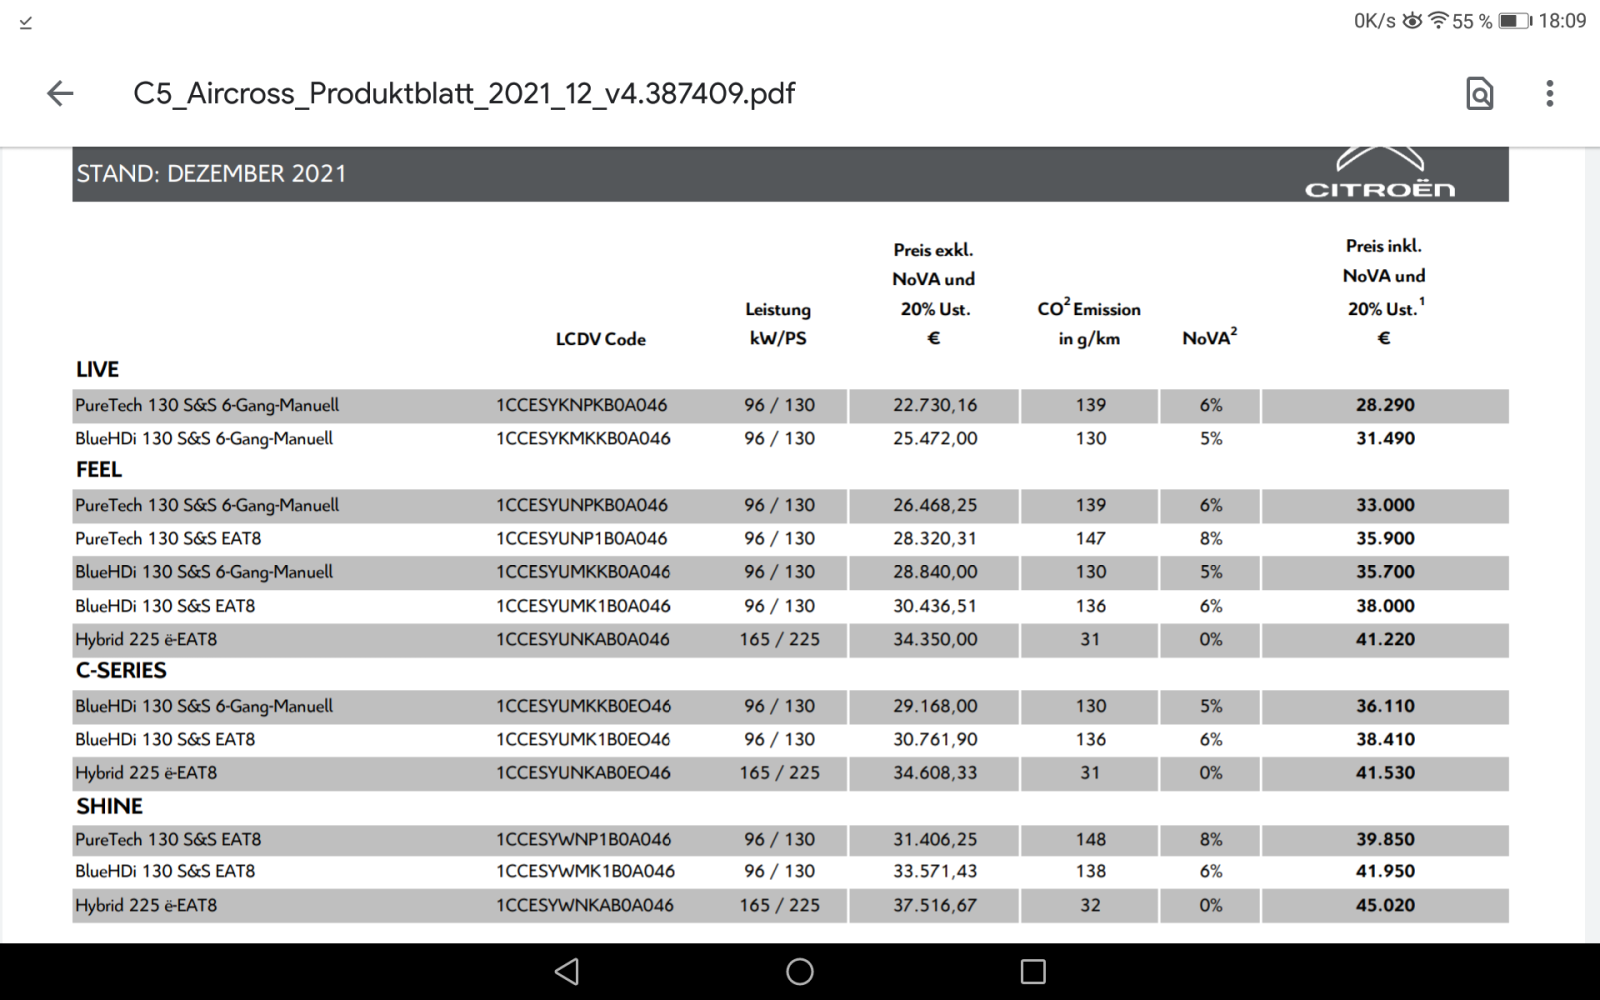Open the three-dot overflow menu

pyautogui.click(x=1549, y=93)
